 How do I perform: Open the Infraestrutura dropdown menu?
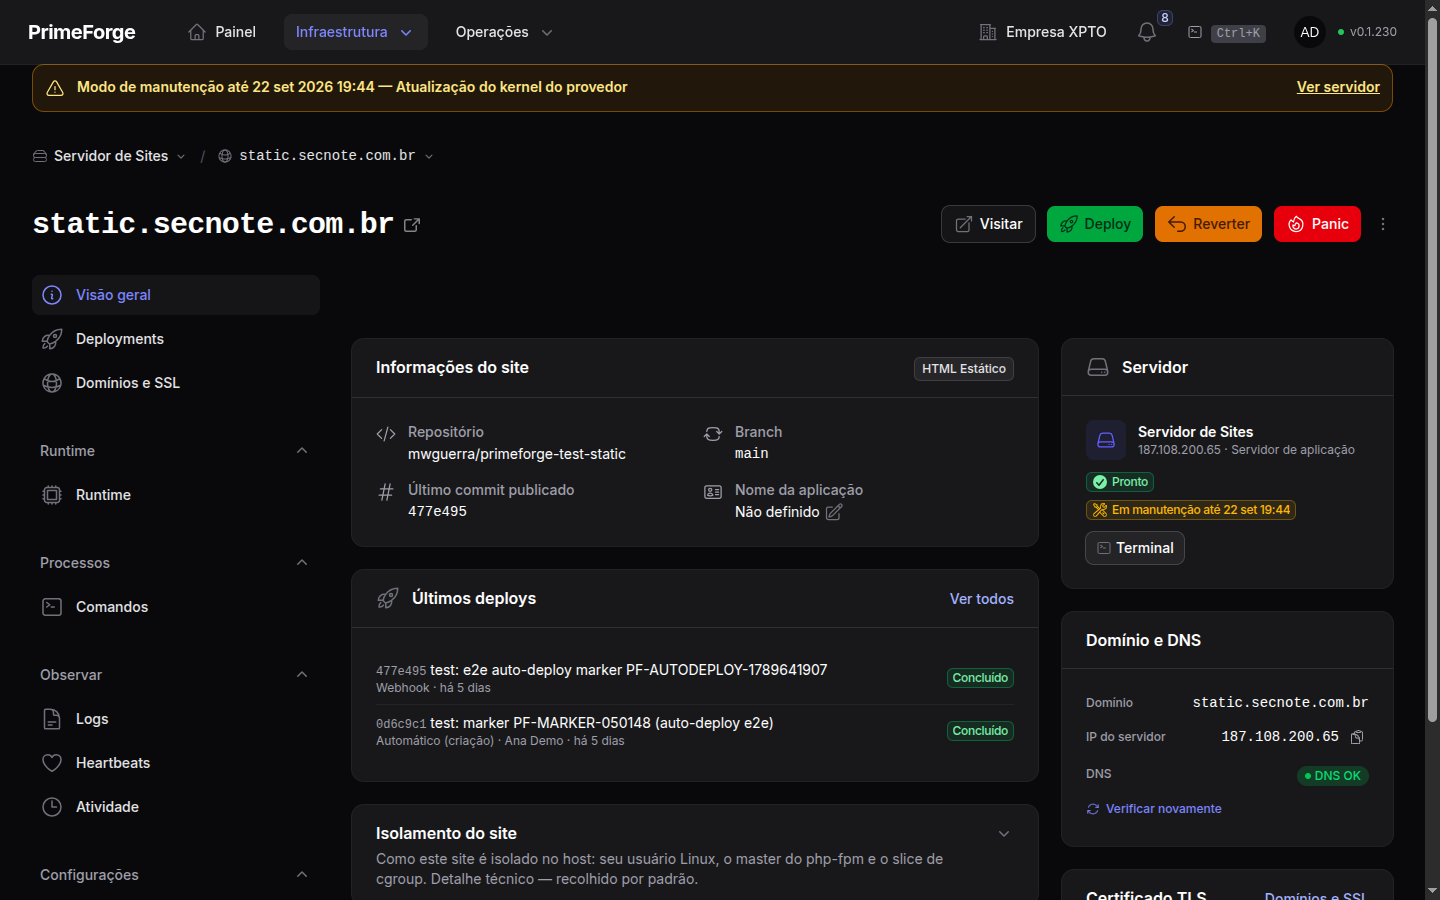click(x=355, y=32)
